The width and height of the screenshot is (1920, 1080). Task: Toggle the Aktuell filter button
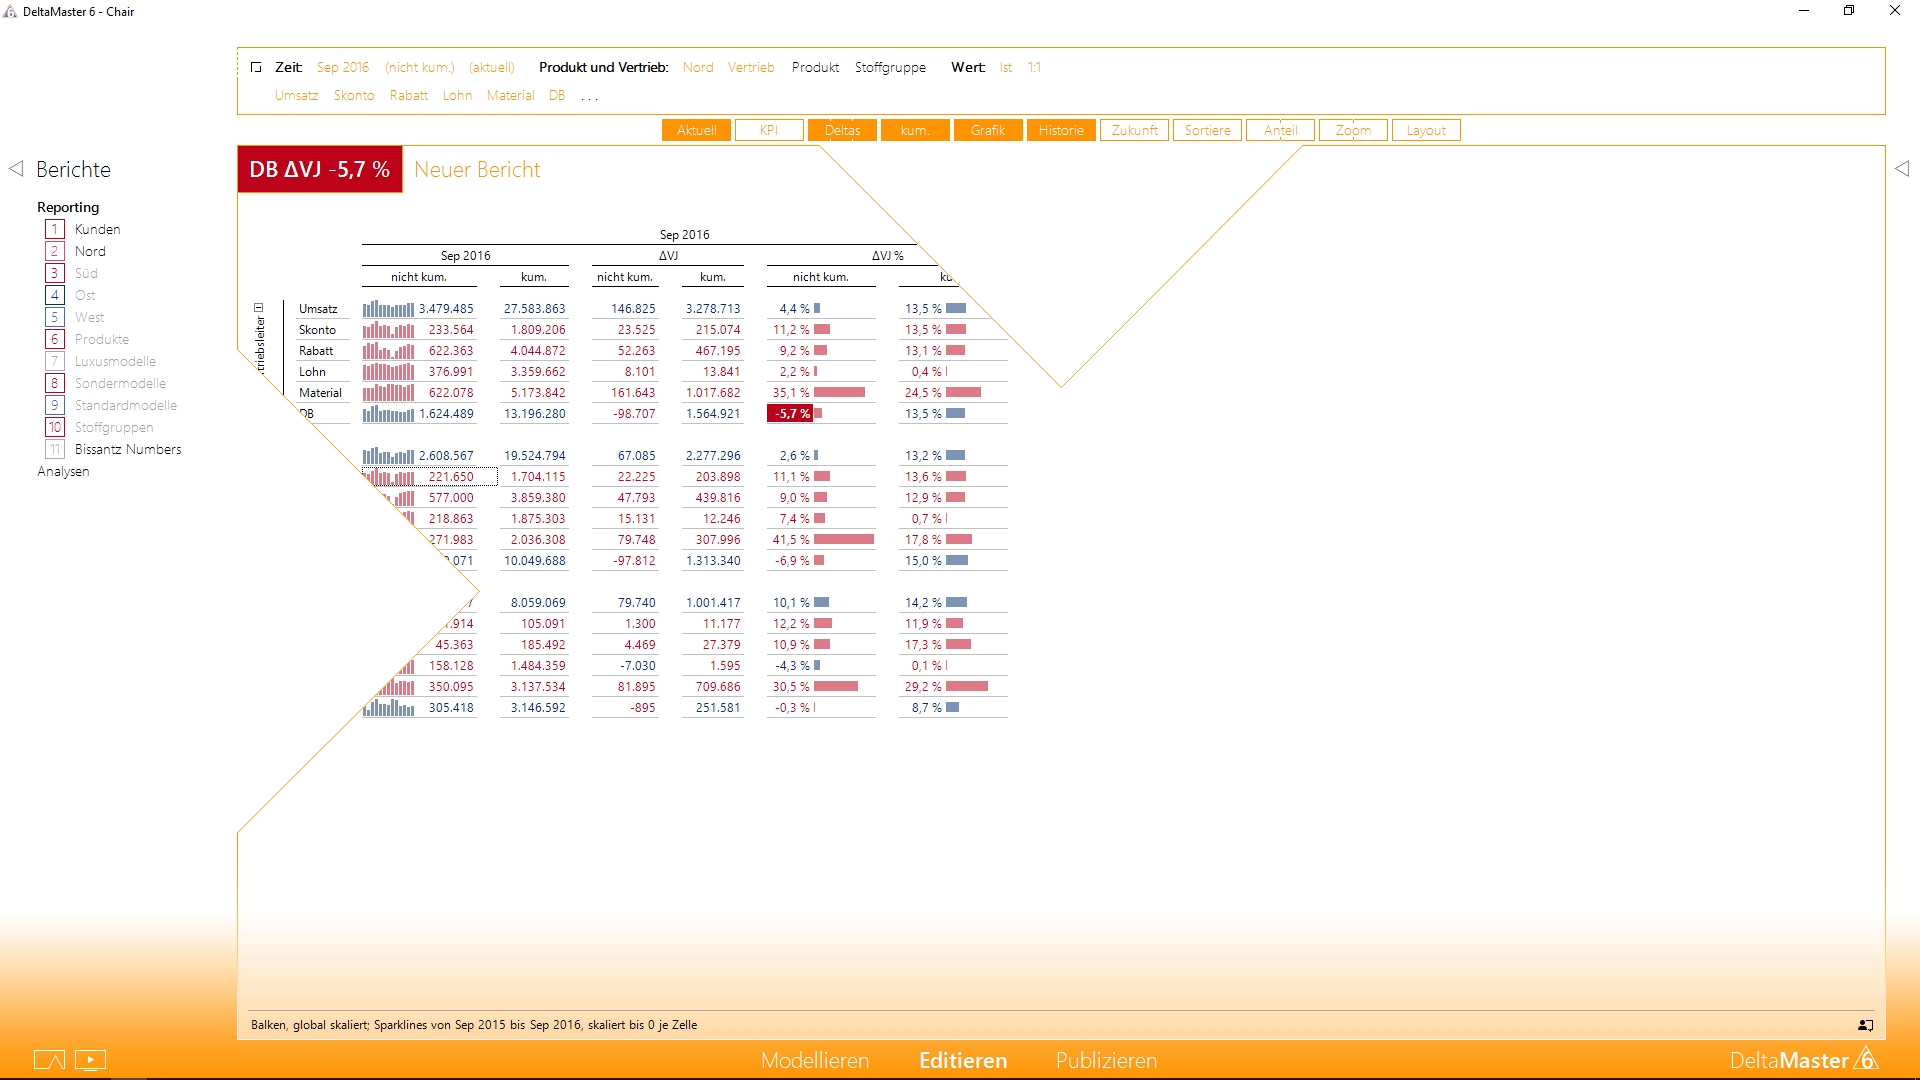pyautogui.click(x=696, y=130)
